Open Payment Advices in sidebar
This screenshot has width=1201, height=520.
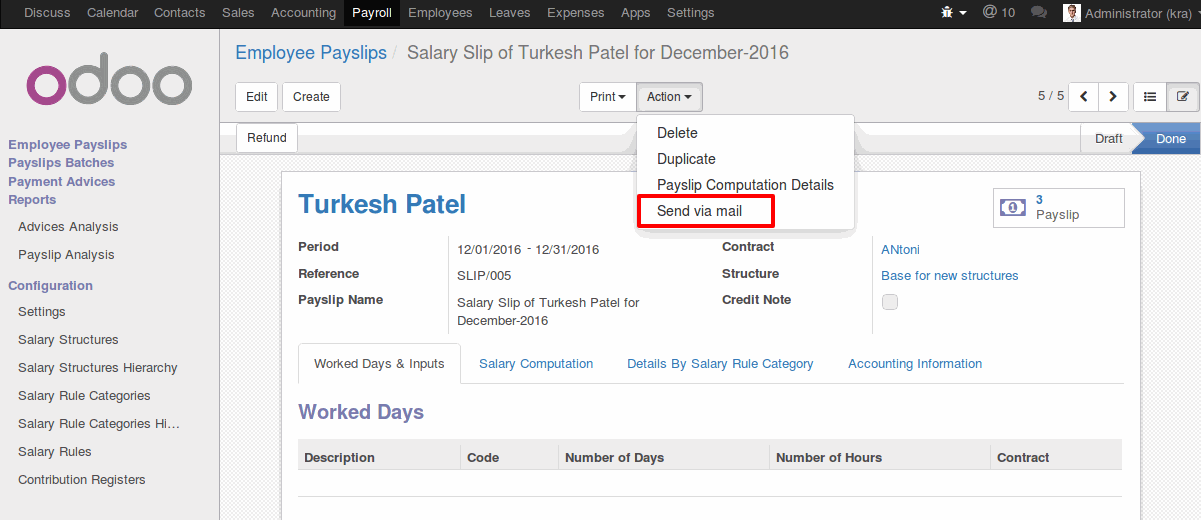62,182
